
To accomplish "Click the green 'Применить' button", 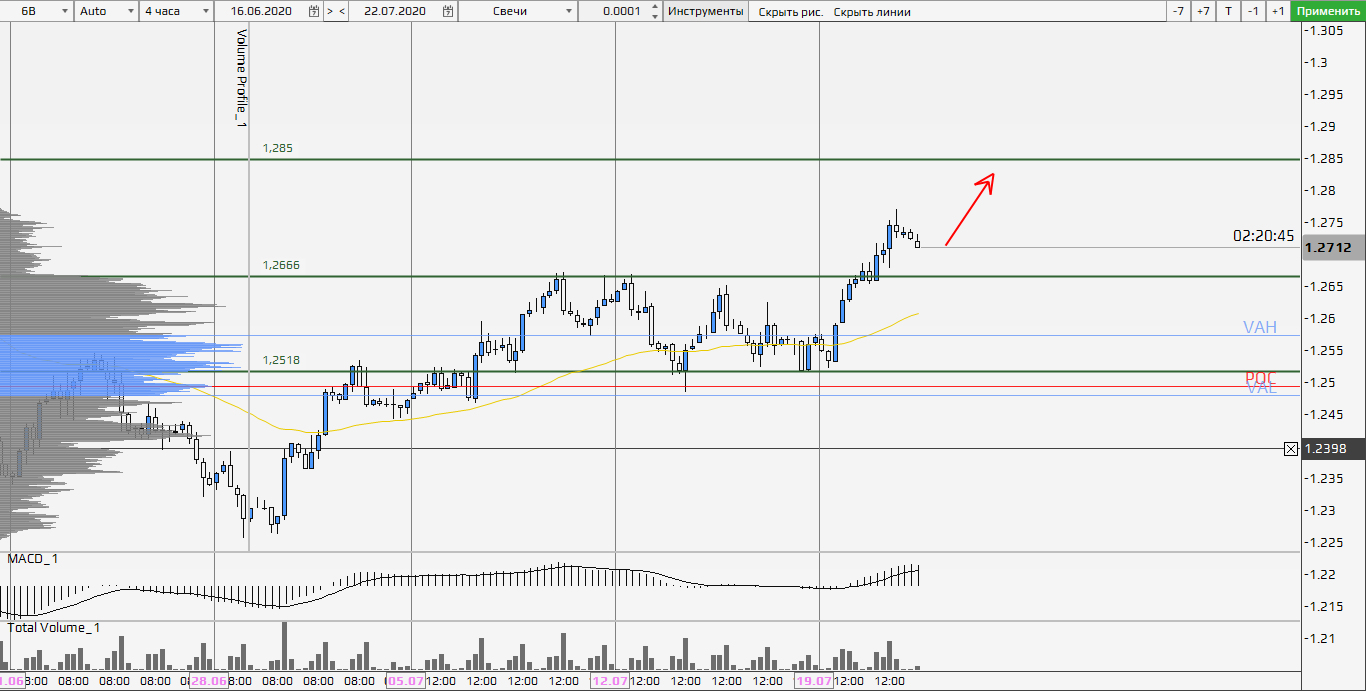I will click(1327, 11).
